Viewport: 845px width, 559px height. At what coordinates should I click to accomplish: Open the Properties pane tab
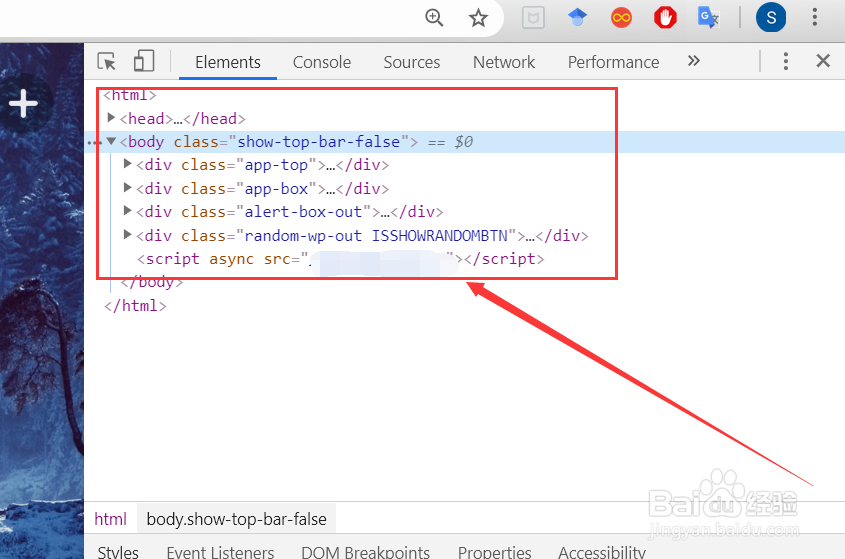(494, 551)
